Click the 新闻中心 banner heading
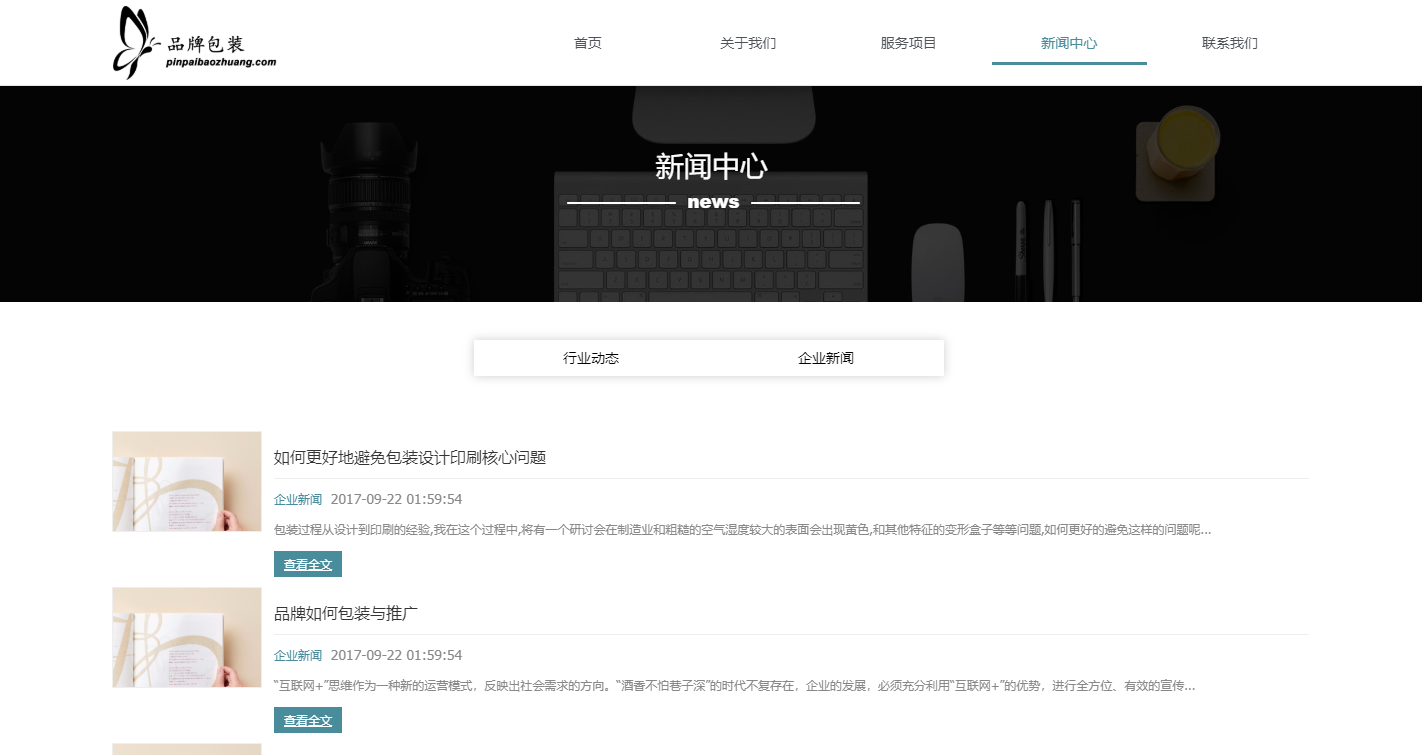The width and height of the screenshot is (1422, 755). coord(711,167)
